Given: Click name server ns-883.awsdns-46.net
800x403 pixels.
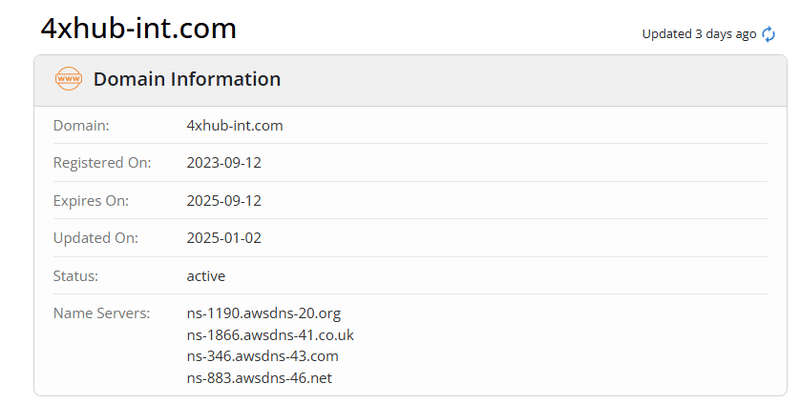Looking at the screenshot, I should coord(259,377).
